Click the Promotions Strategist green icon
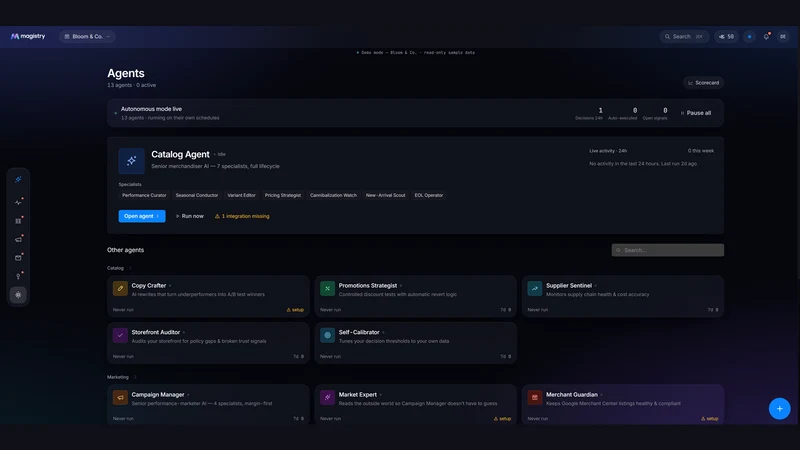 click(328, 289)
